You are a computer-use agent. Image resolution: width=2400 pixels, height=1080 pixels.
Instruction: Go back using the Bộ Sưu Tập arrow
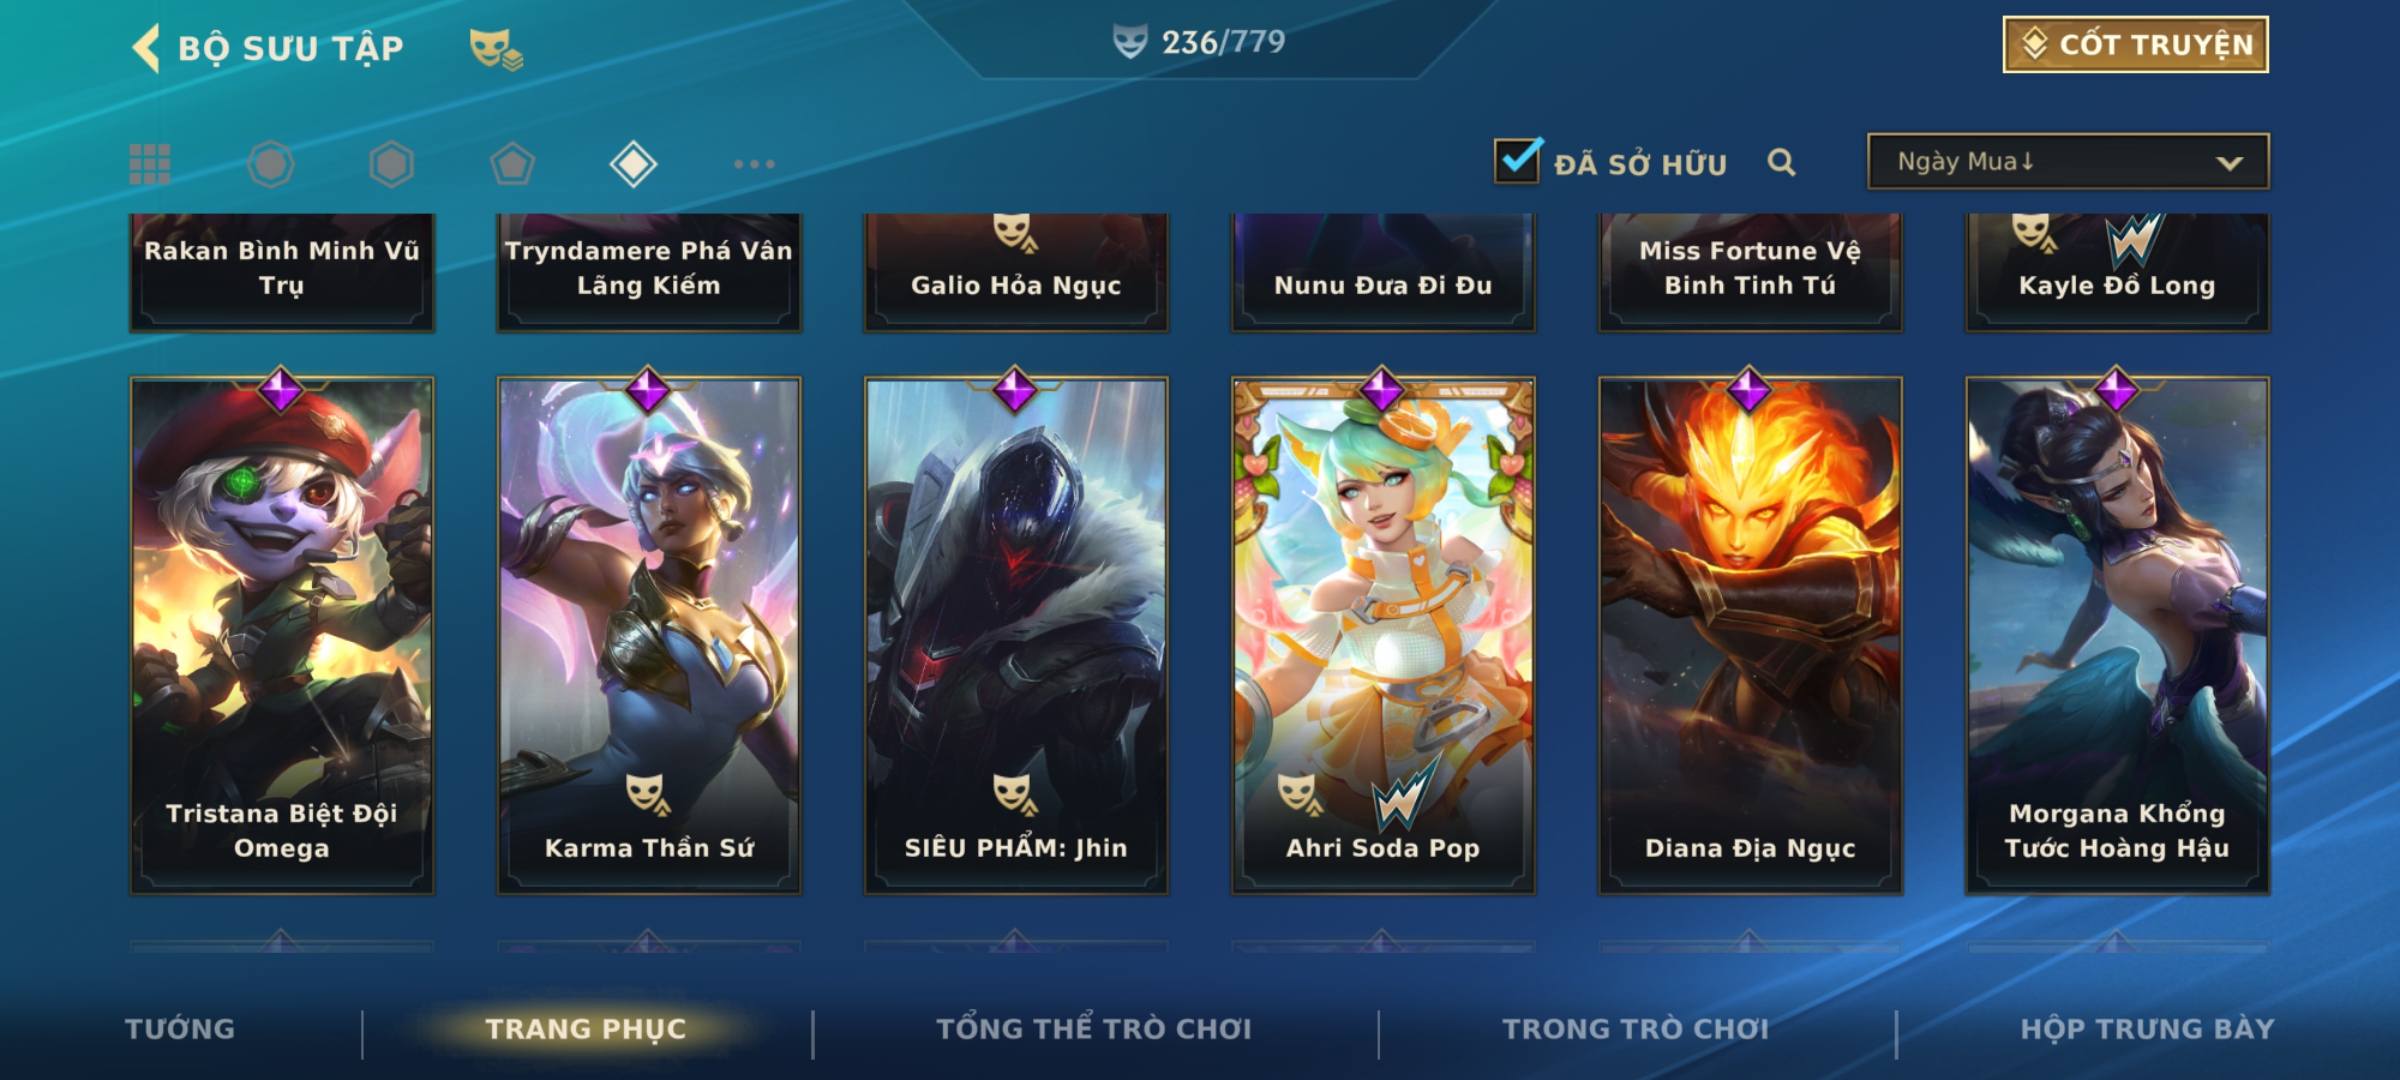147,47
